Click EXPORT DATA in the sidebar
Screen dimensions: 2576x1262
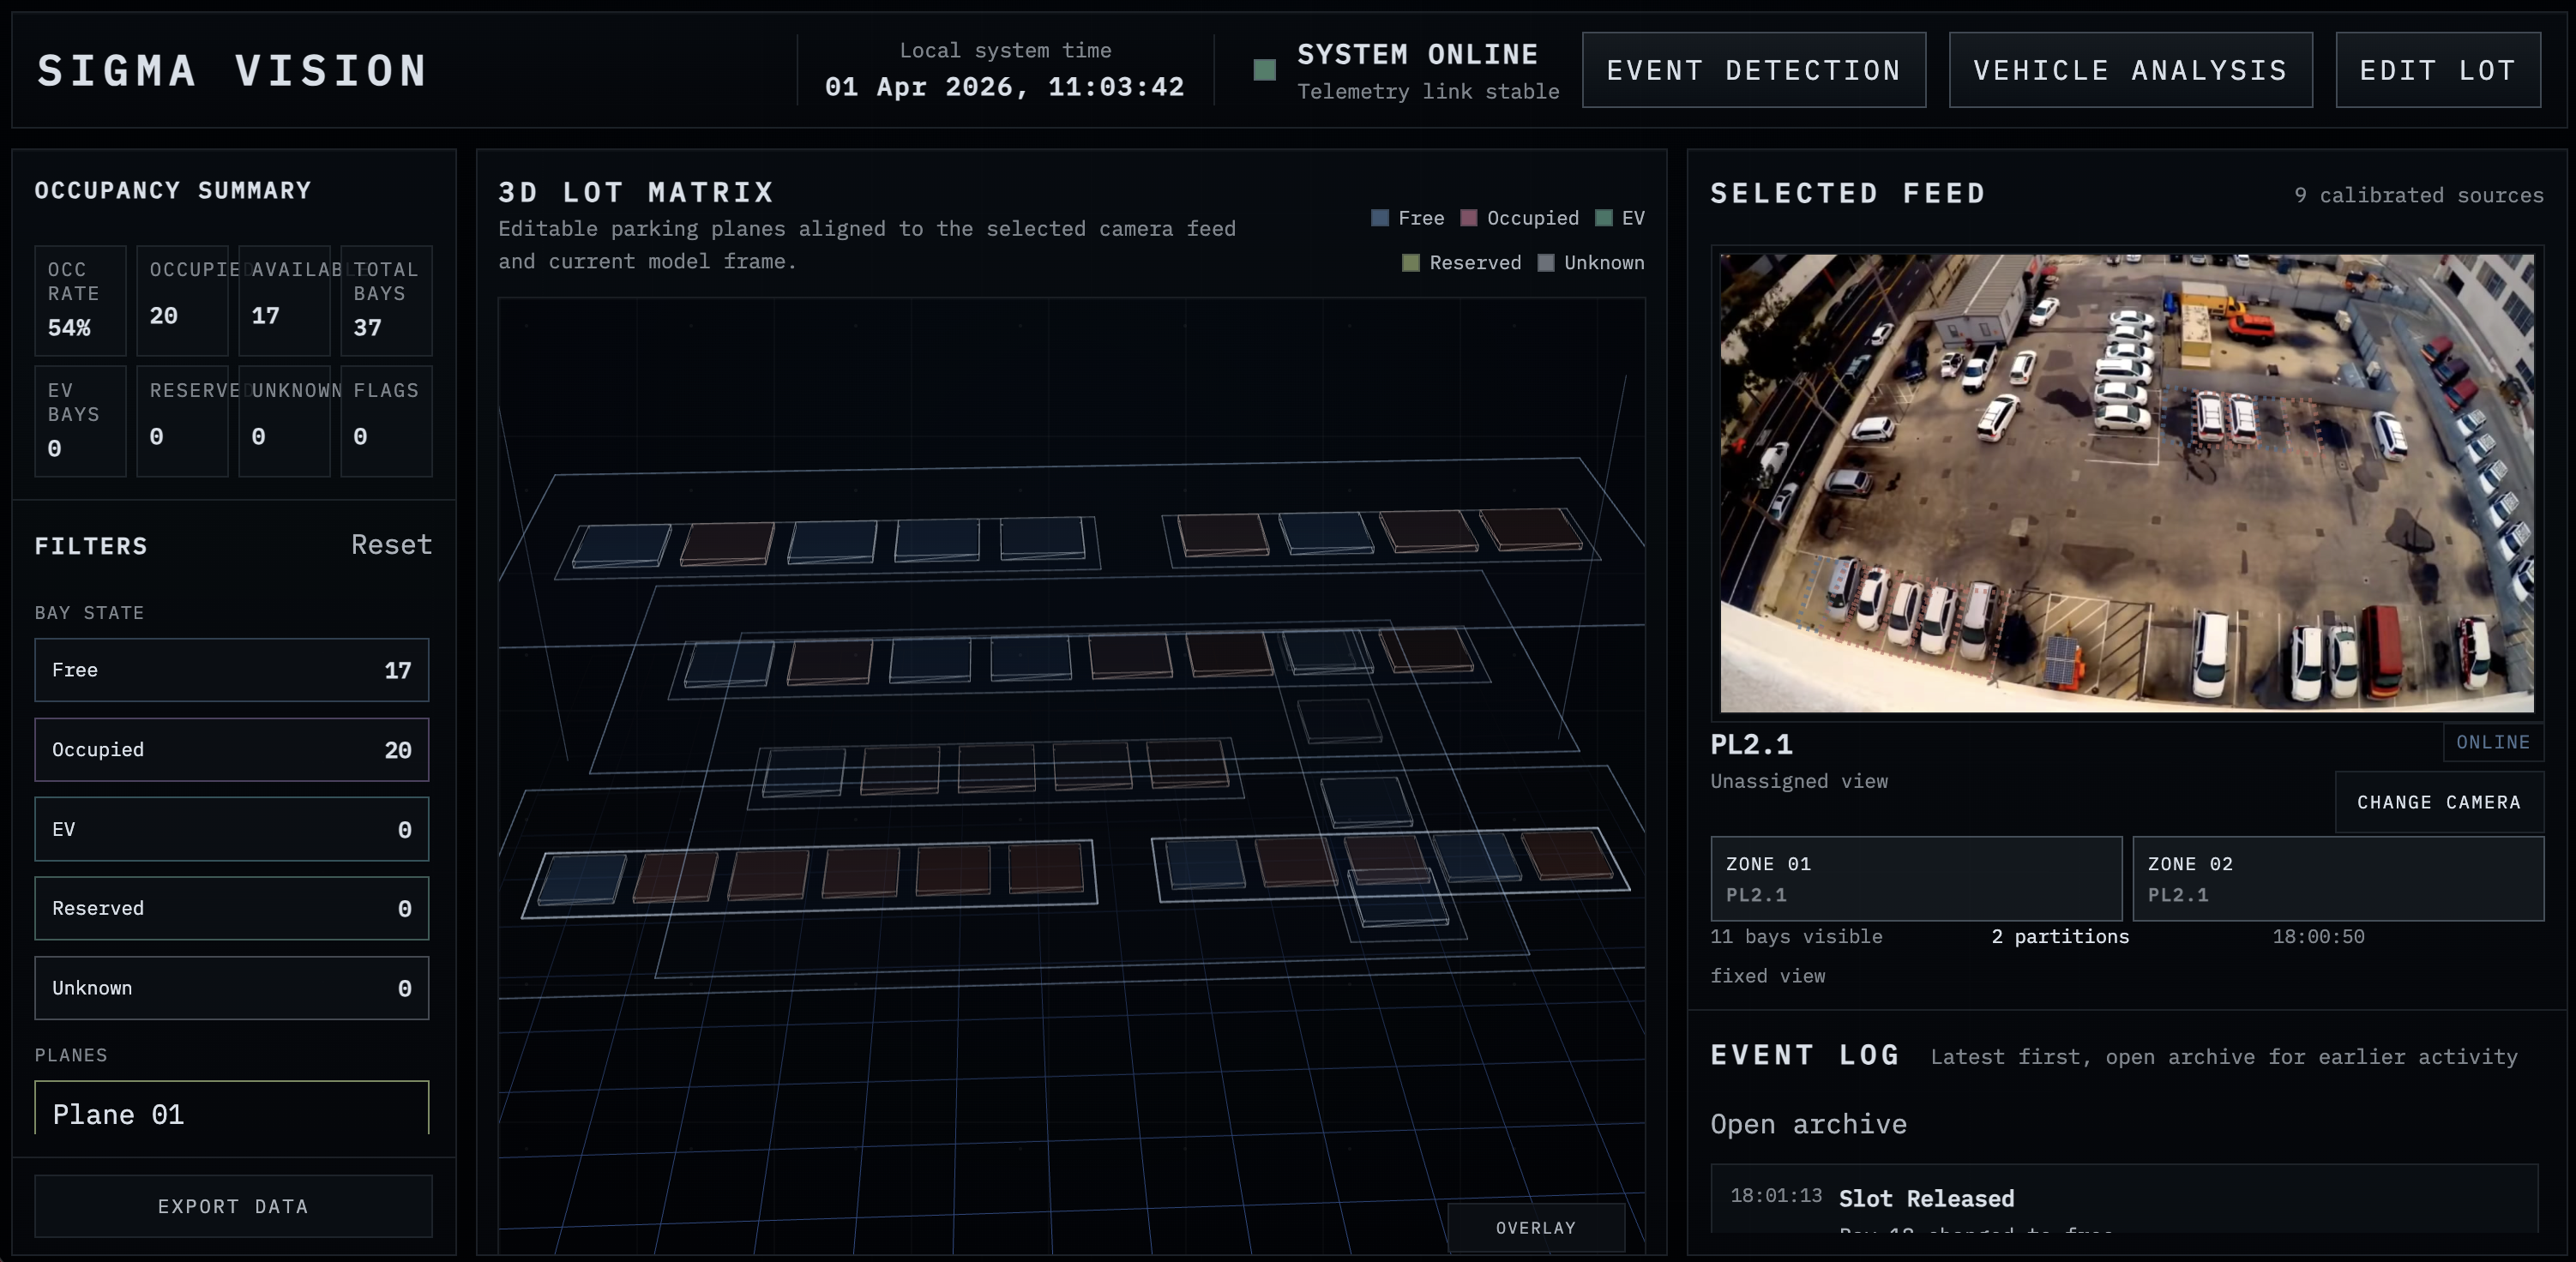click(232, 1206)
